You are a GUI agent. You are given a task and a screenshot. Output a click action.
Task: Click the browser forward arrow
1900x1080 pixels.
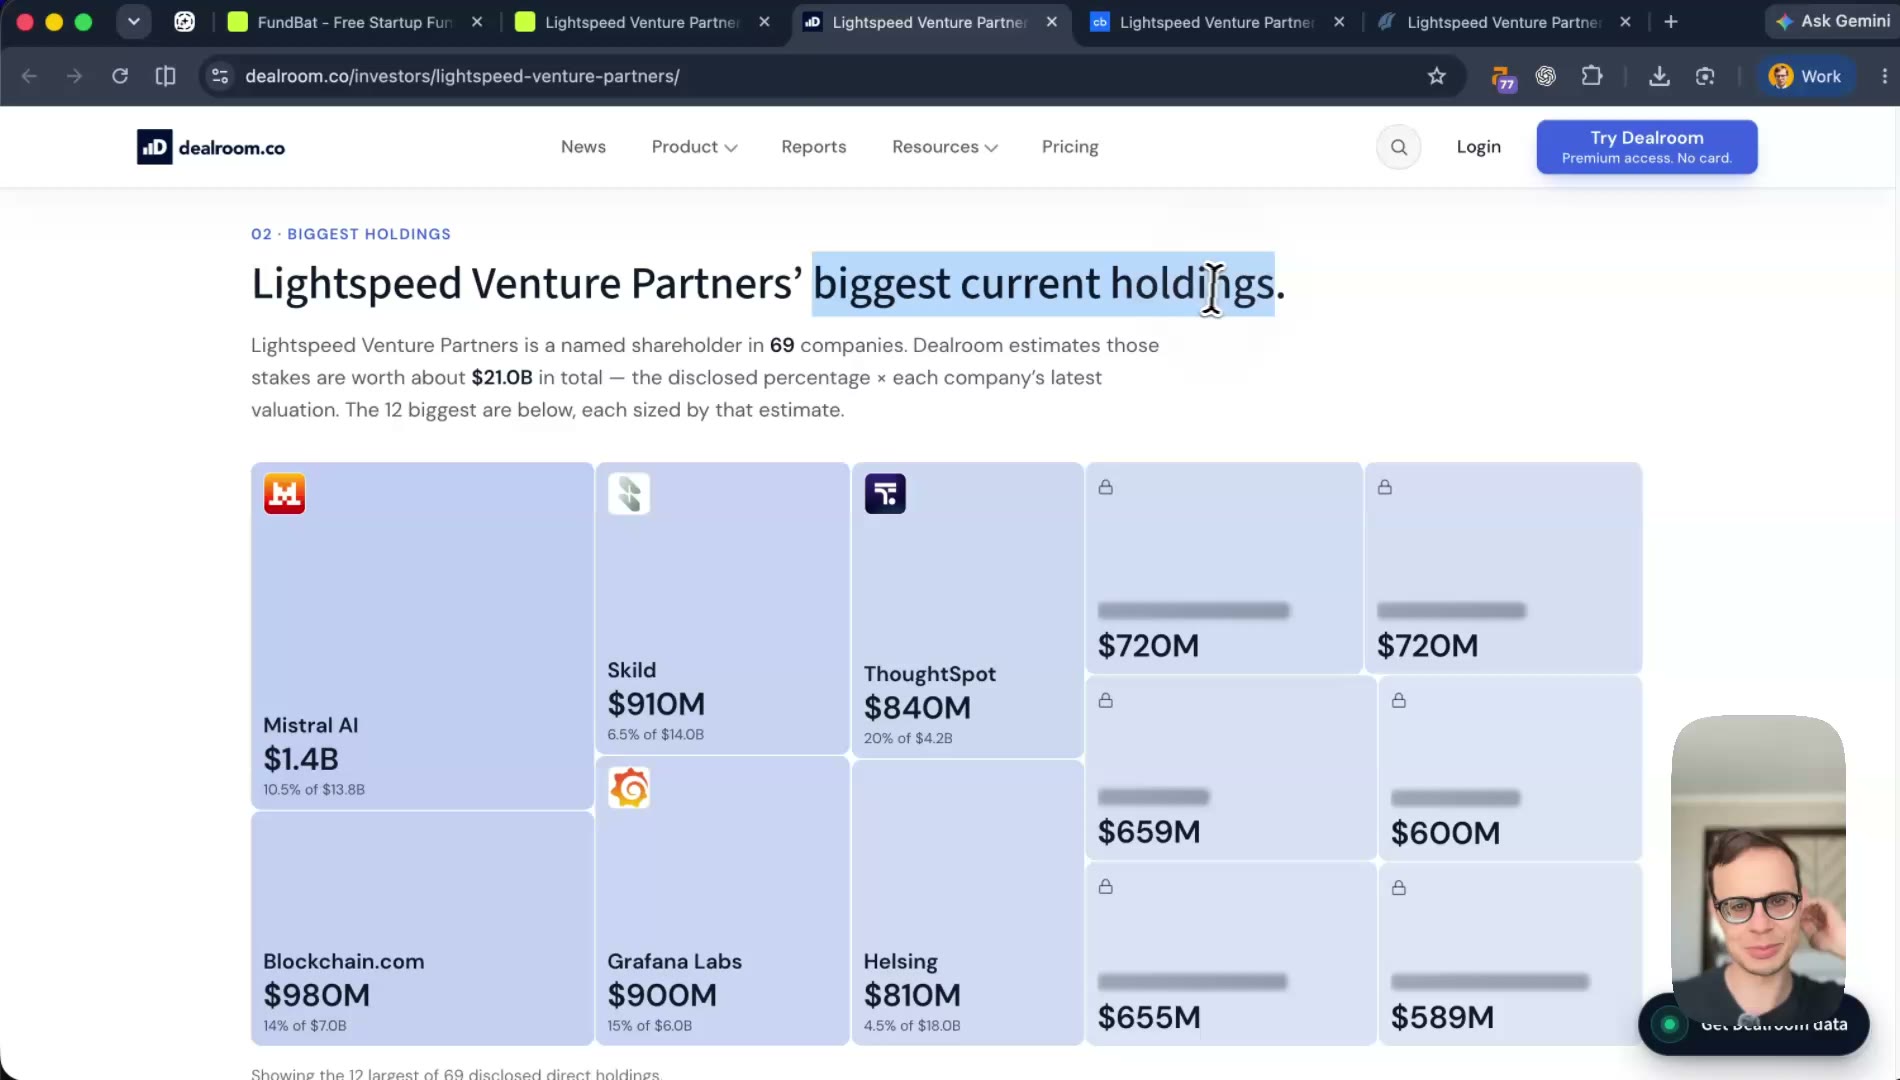click(74, 76)
